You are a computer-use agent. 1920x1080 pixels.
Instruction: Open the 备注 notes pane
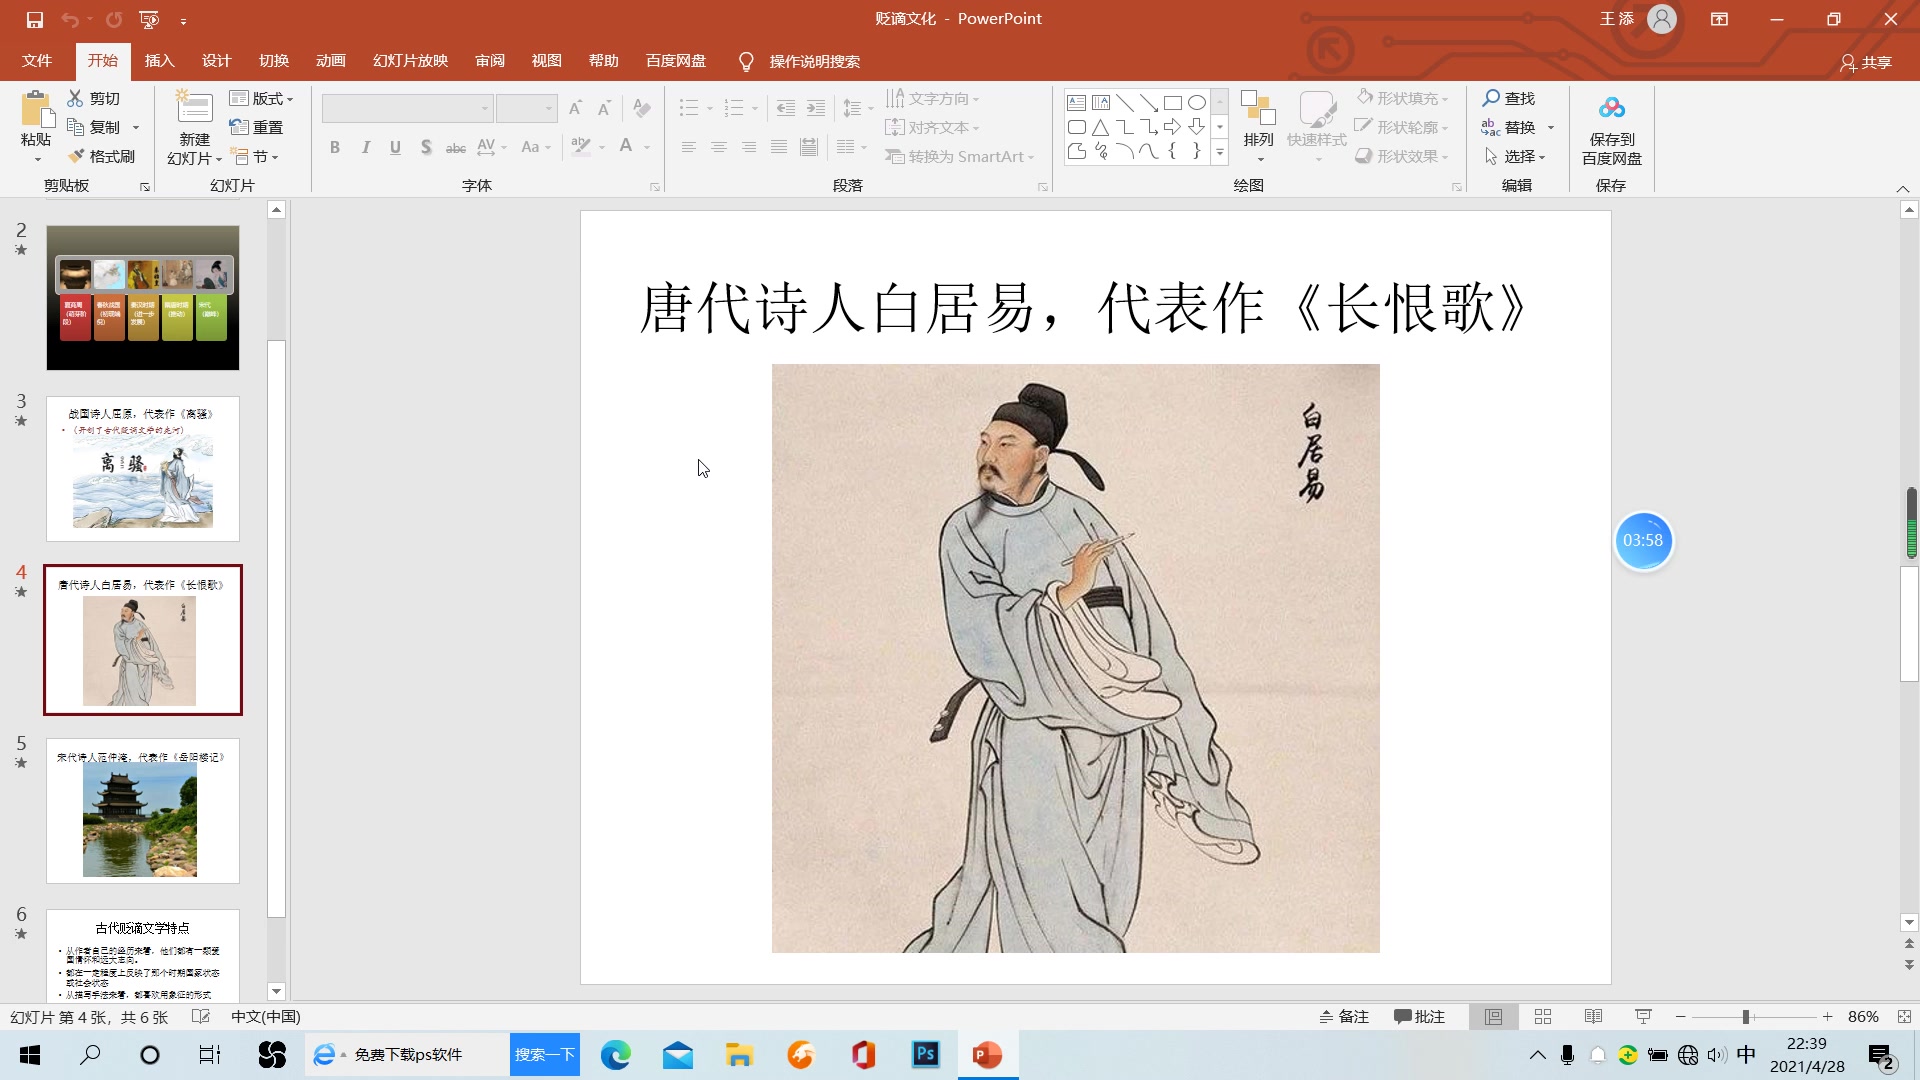pyautogui.click(x=1344, y=1016)
